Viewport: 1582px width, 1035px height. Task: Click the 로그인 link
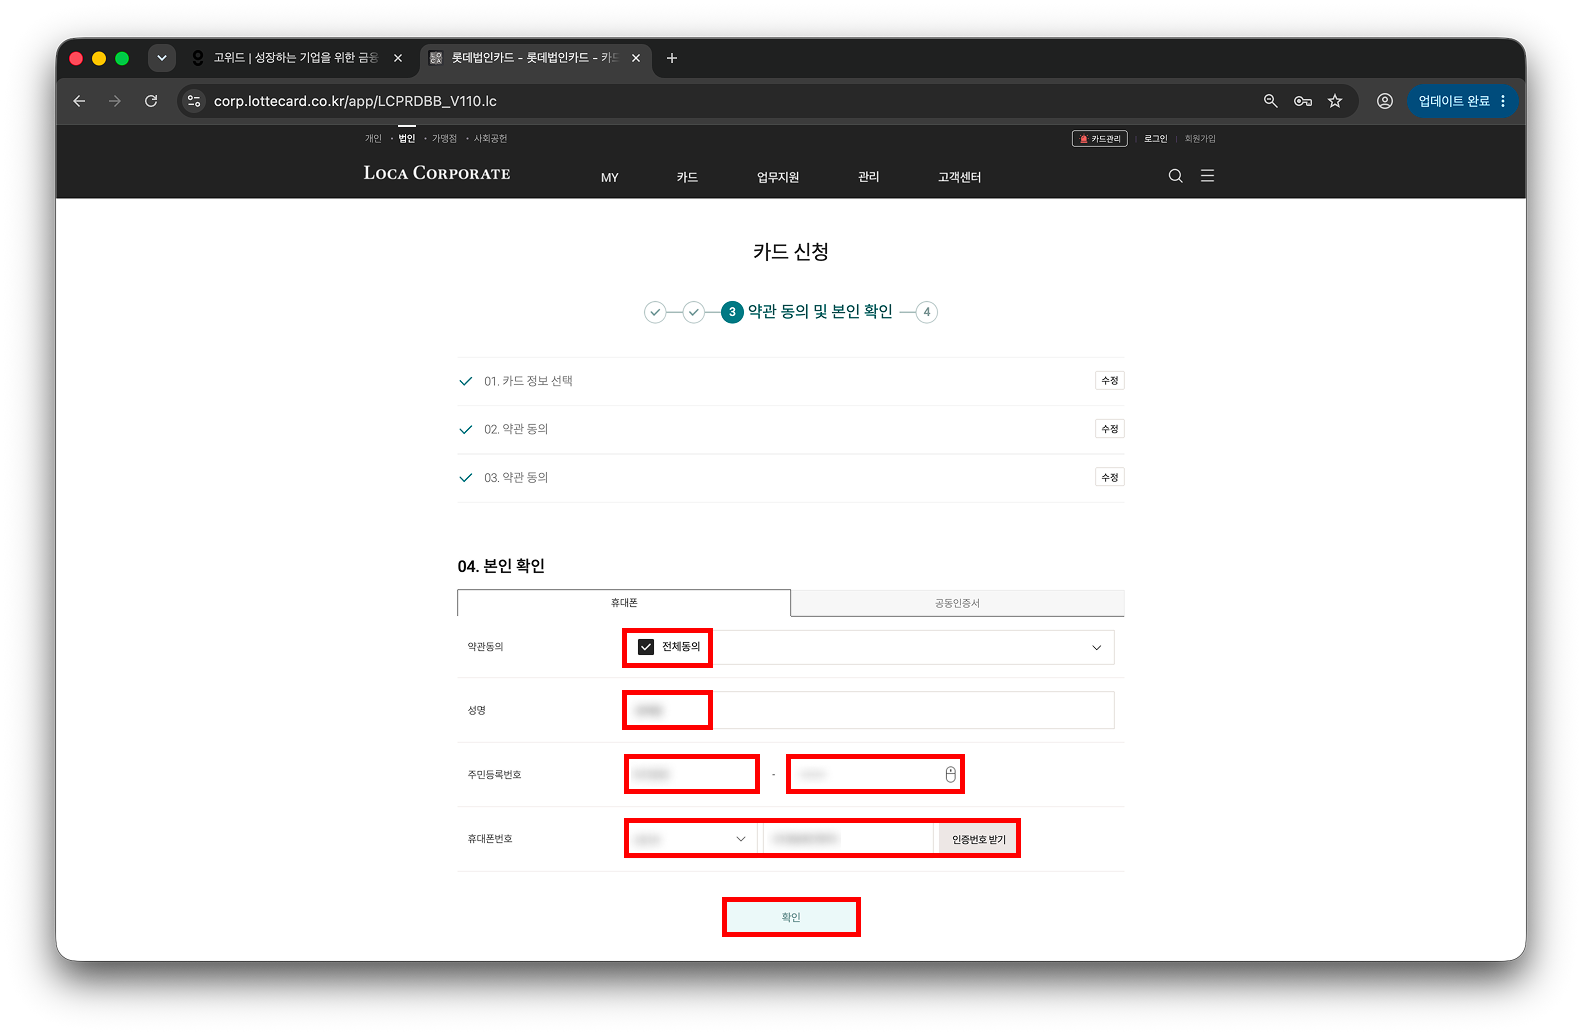point(1156,139)
